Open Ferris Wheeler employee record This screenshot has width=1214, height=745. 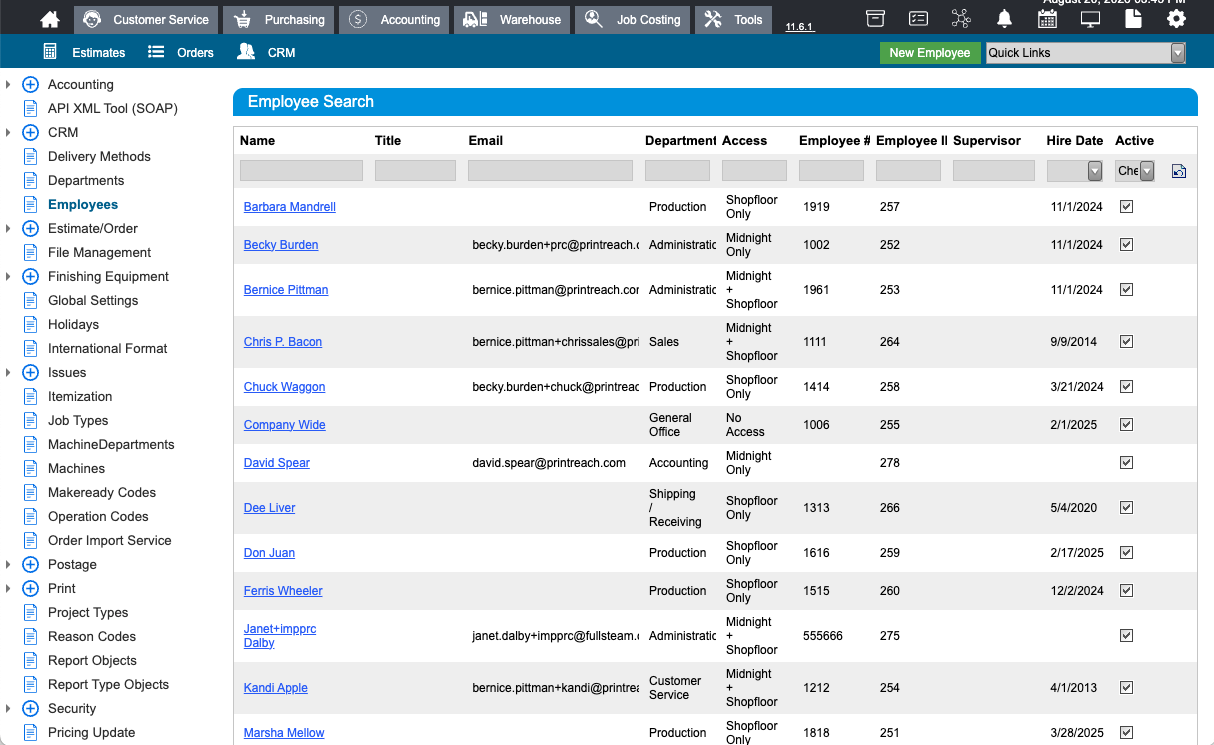283,591
